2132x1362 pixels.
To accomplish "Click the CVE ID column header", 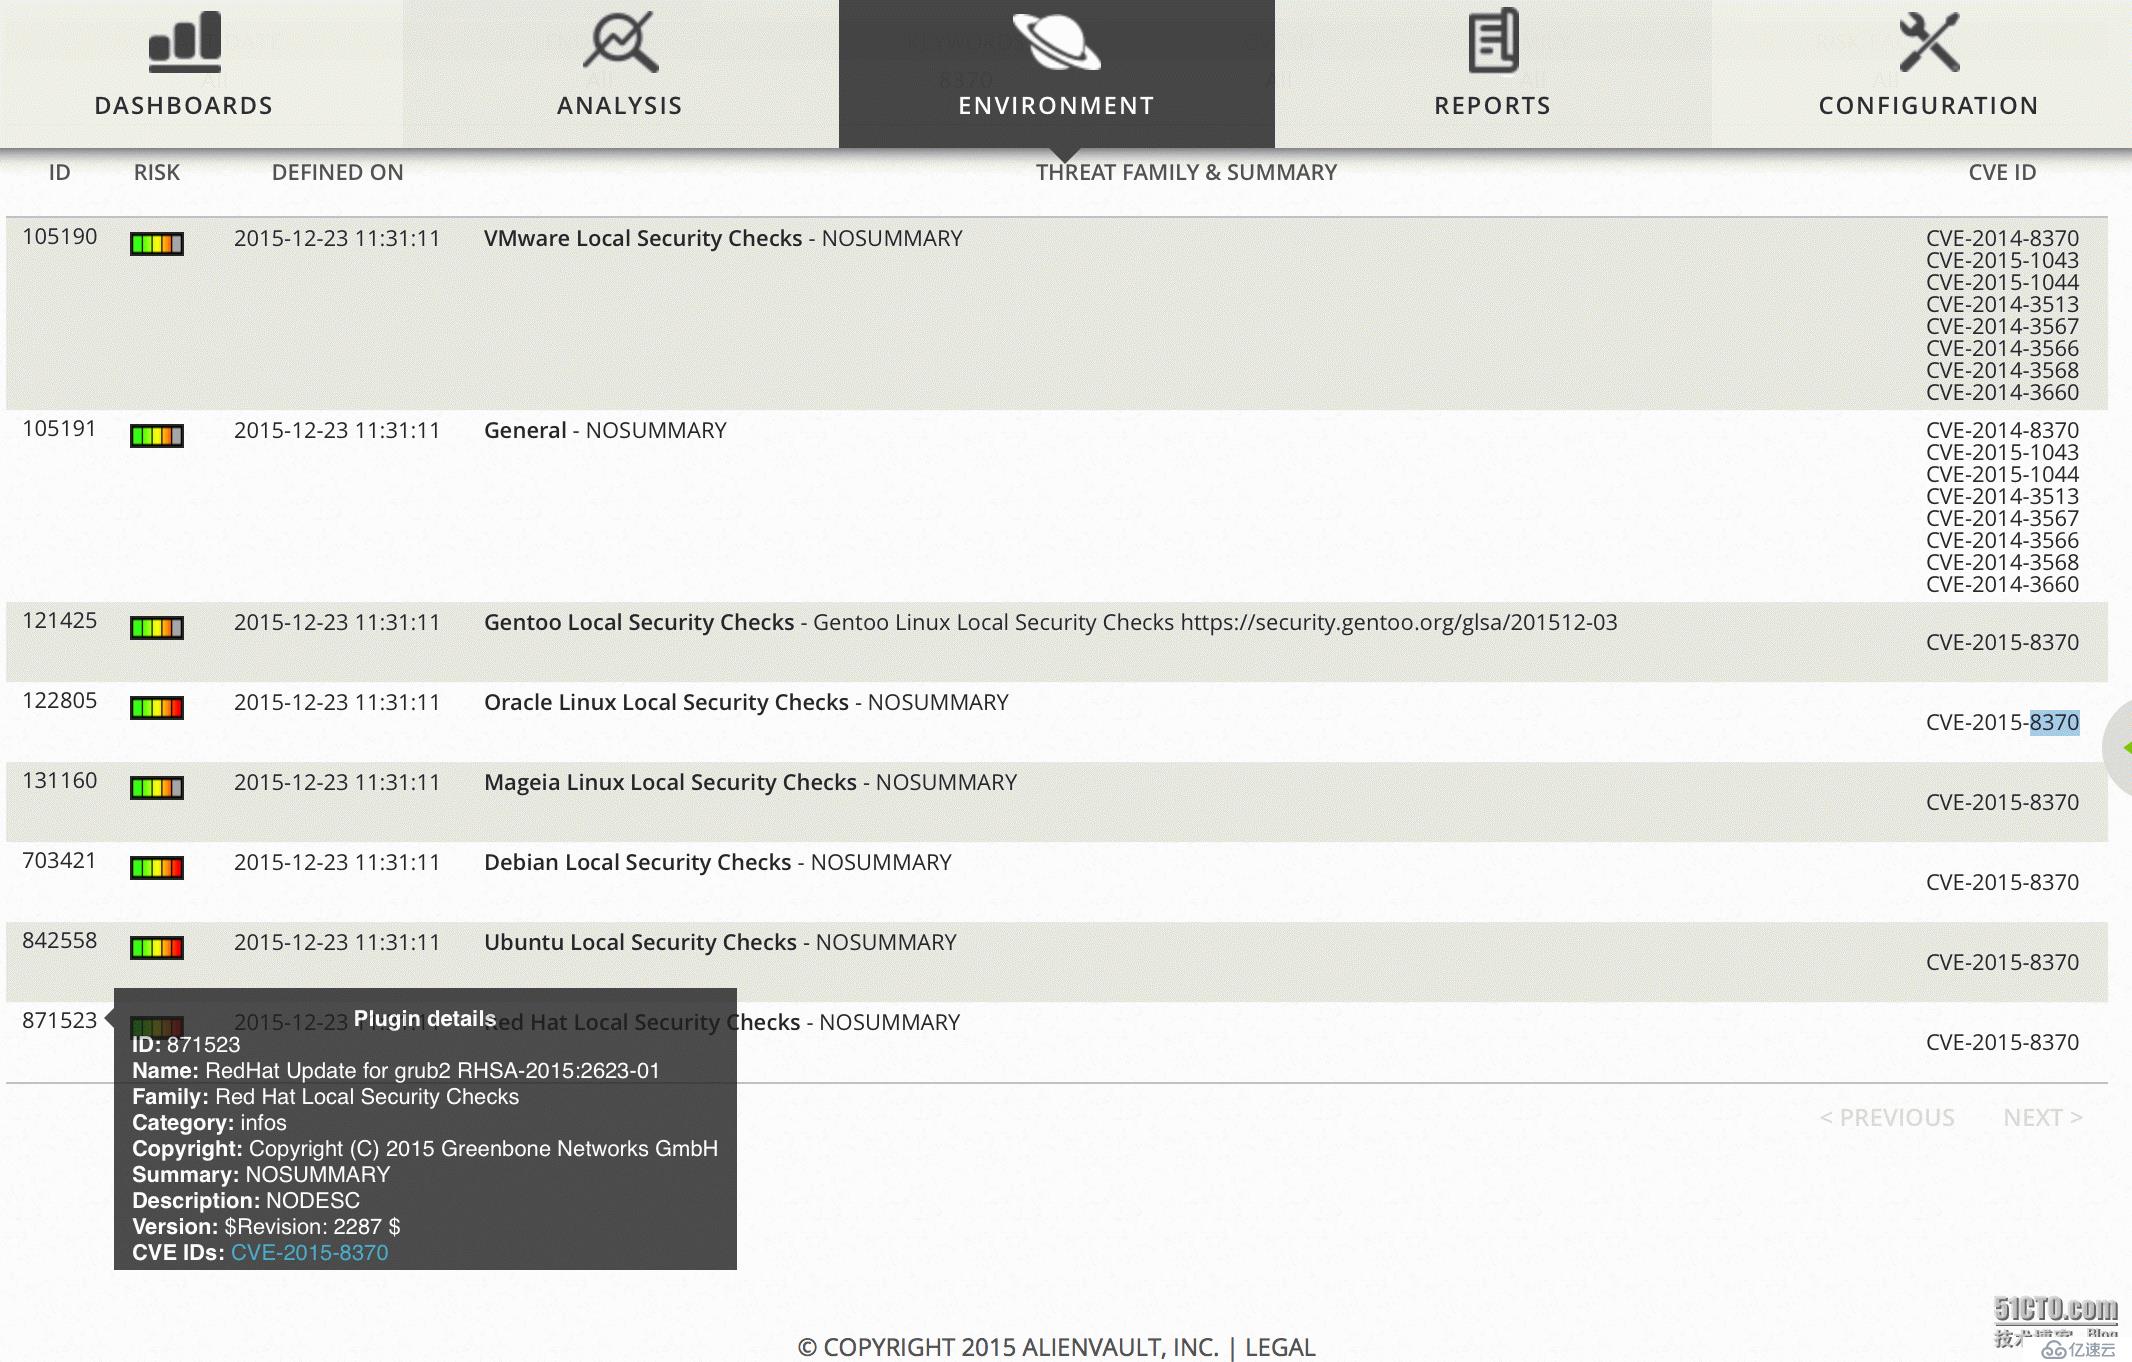I will (2002, 172).
